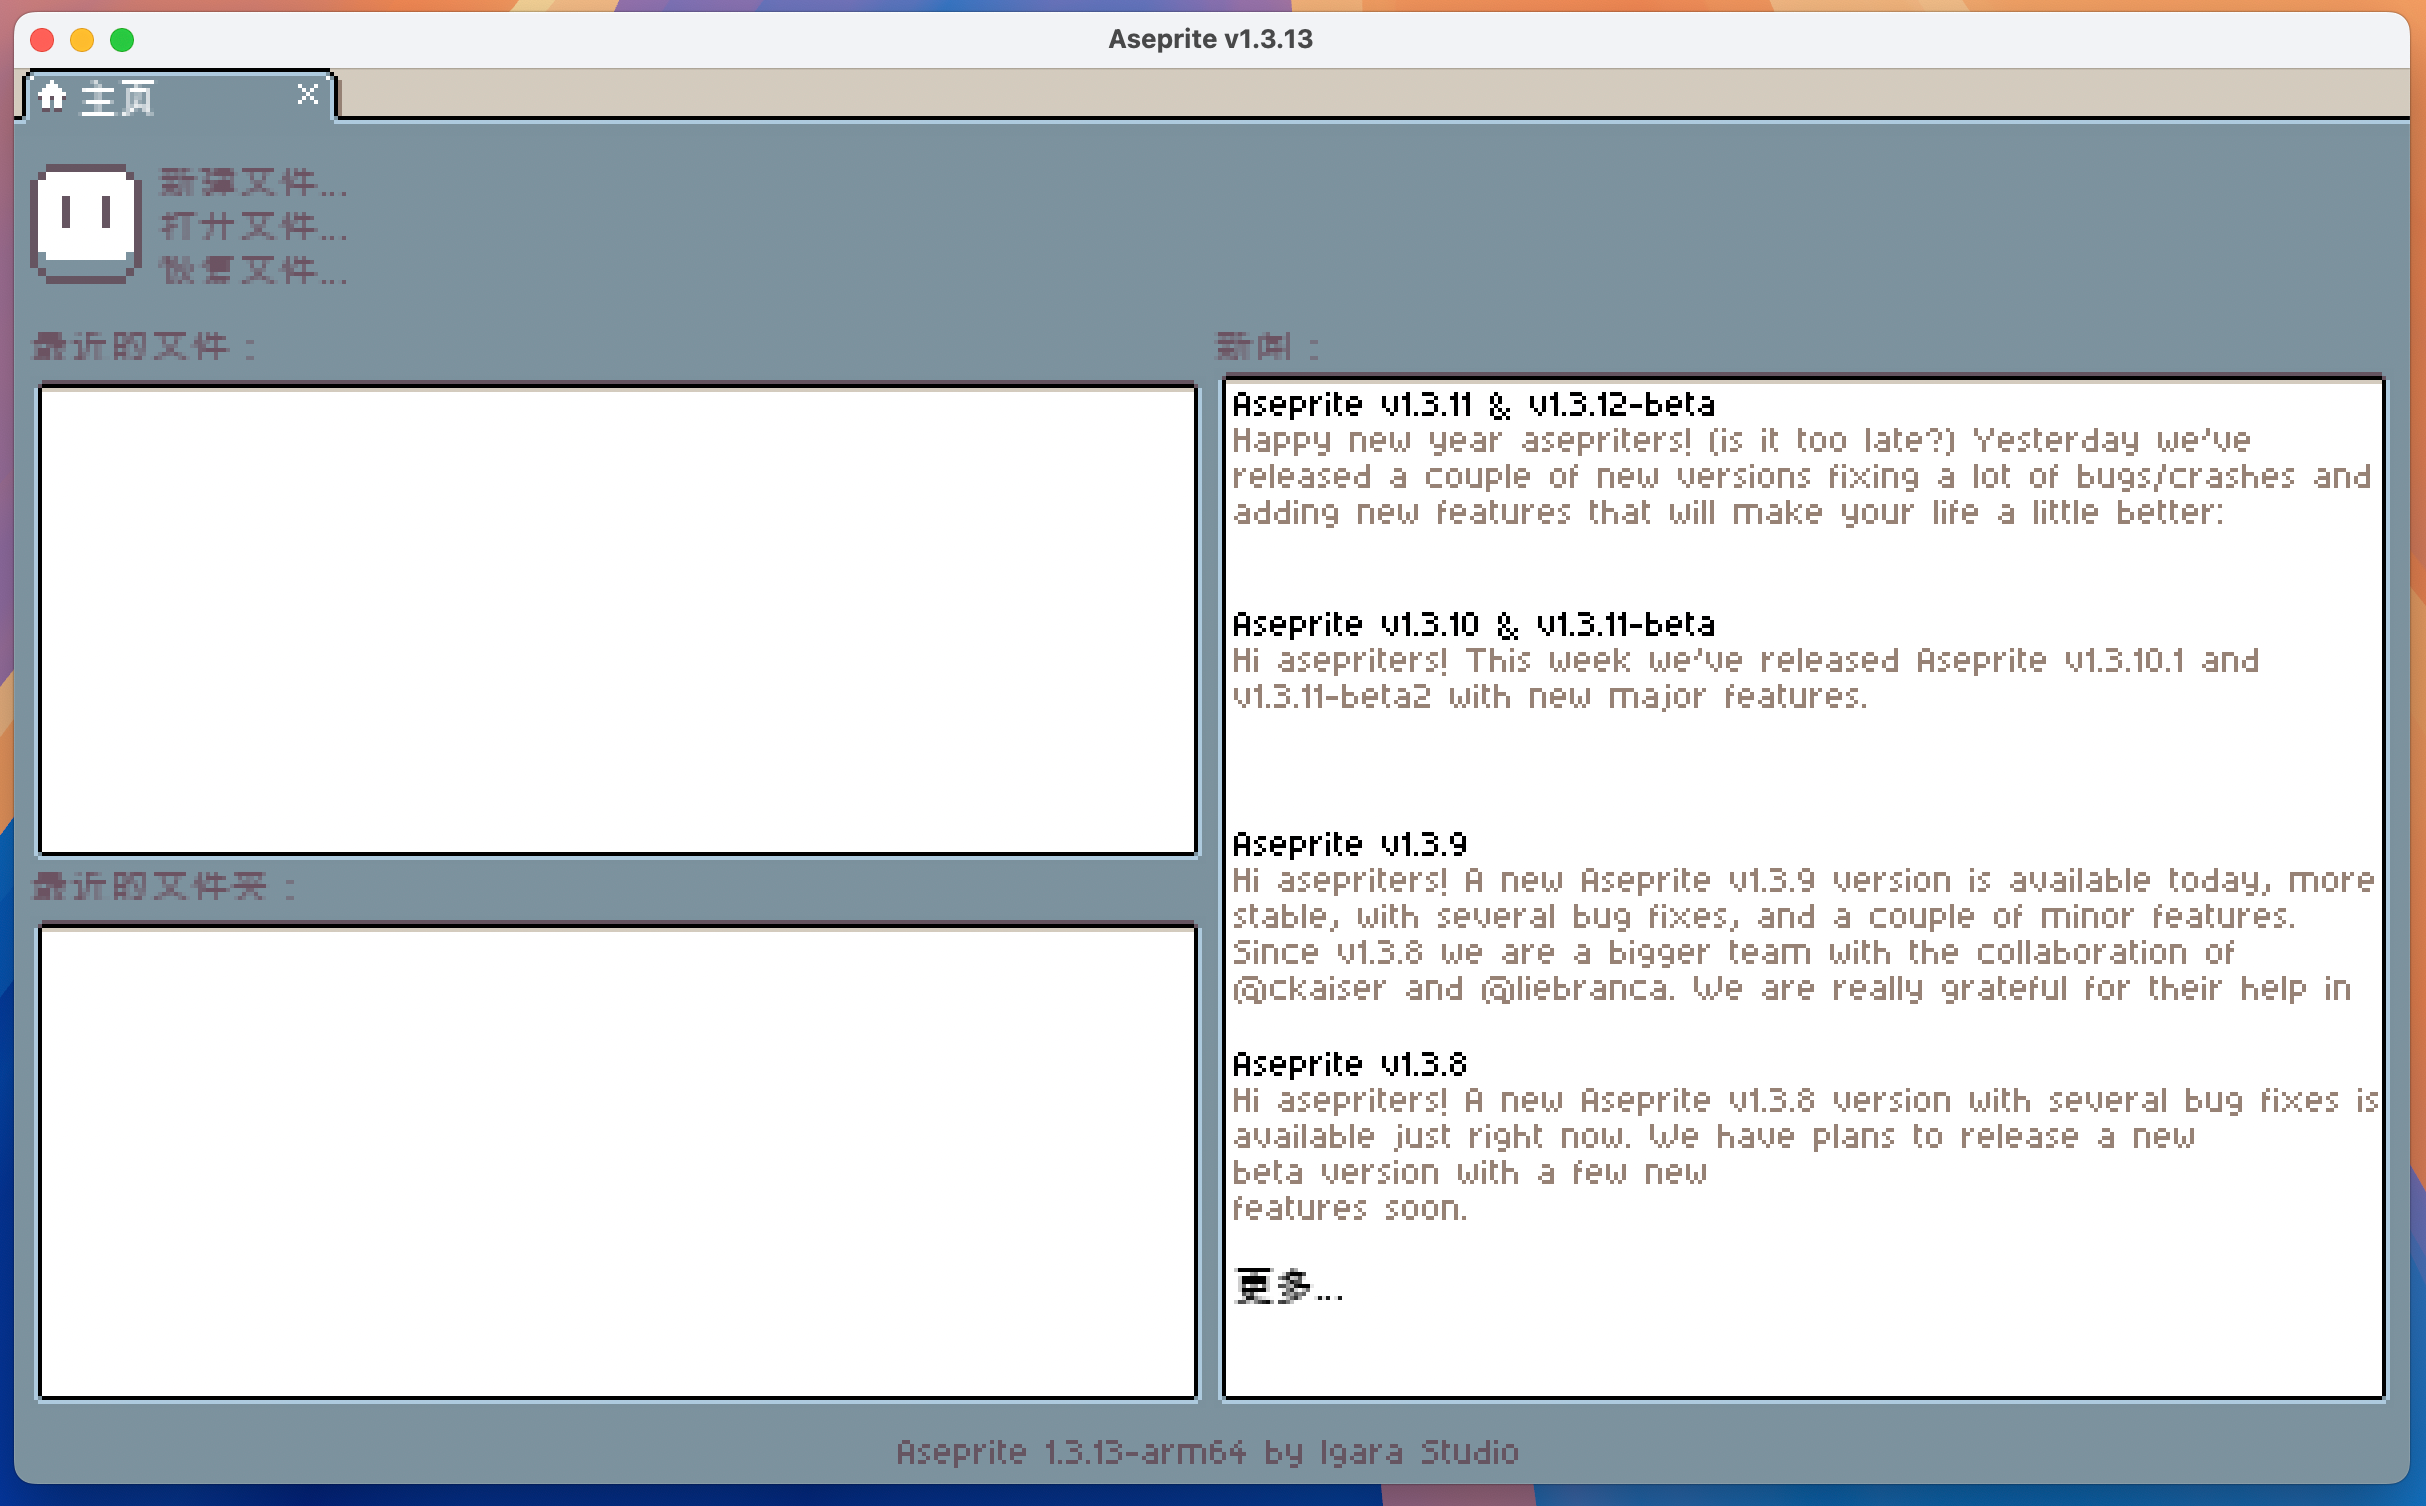Screen dimensions: 2426x1506
Task: Click the 更多... more news link
Action: click(1290, 1287)
